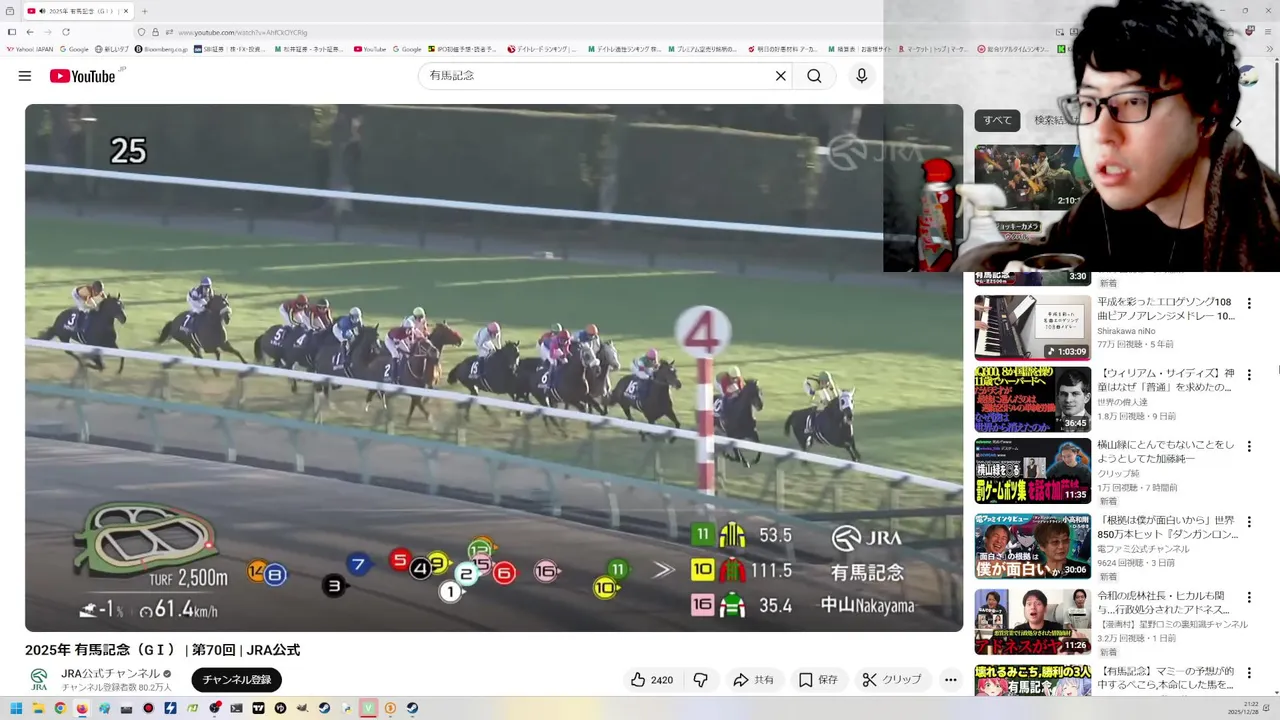Open the red record-circle taskbar app
This screenshot has height=720, width=1280.
click(148, 708)
